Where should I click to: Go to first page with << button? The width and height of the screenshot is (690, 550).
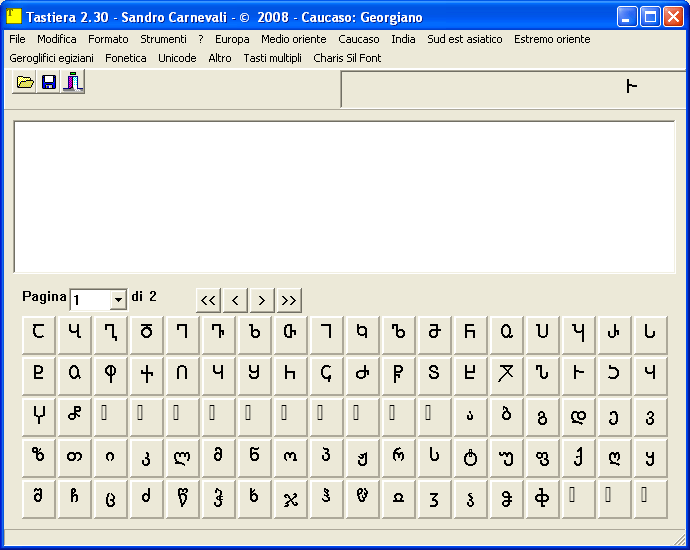pyautogui.click(x=208, y=301)
